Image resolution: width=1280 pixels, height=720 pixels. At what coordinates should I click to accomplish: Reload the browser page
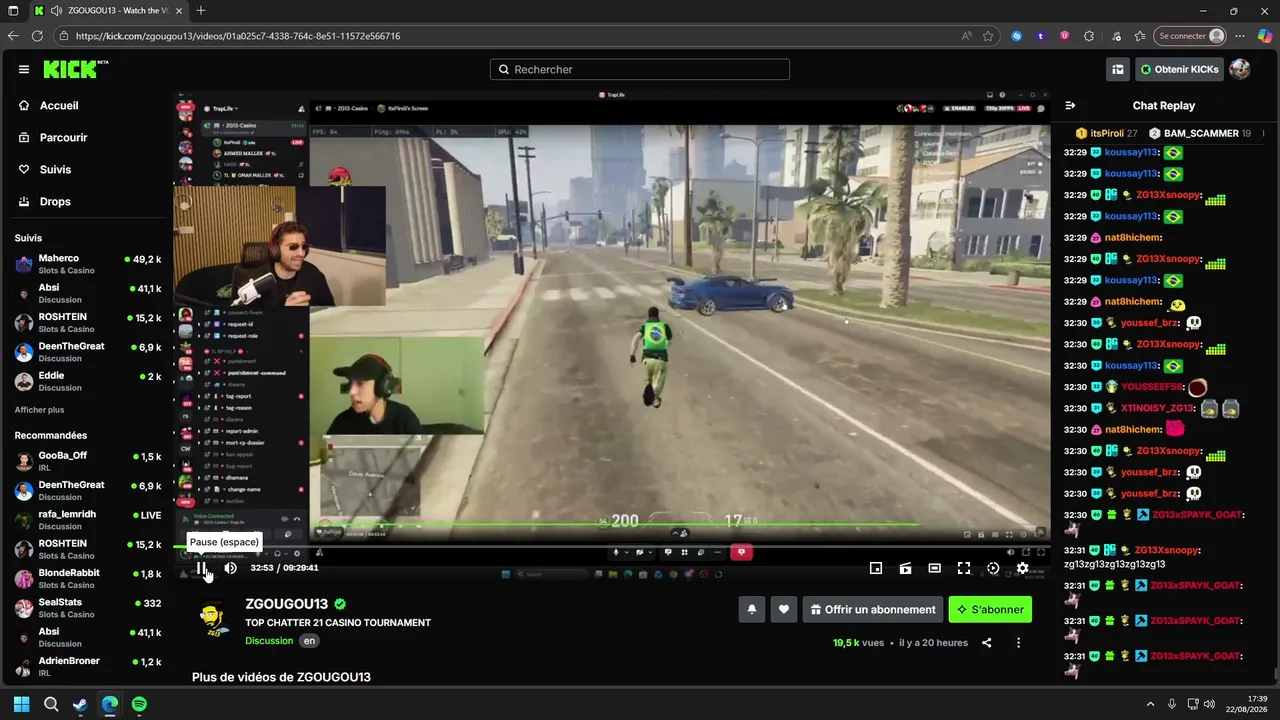[x=37, y=36]
